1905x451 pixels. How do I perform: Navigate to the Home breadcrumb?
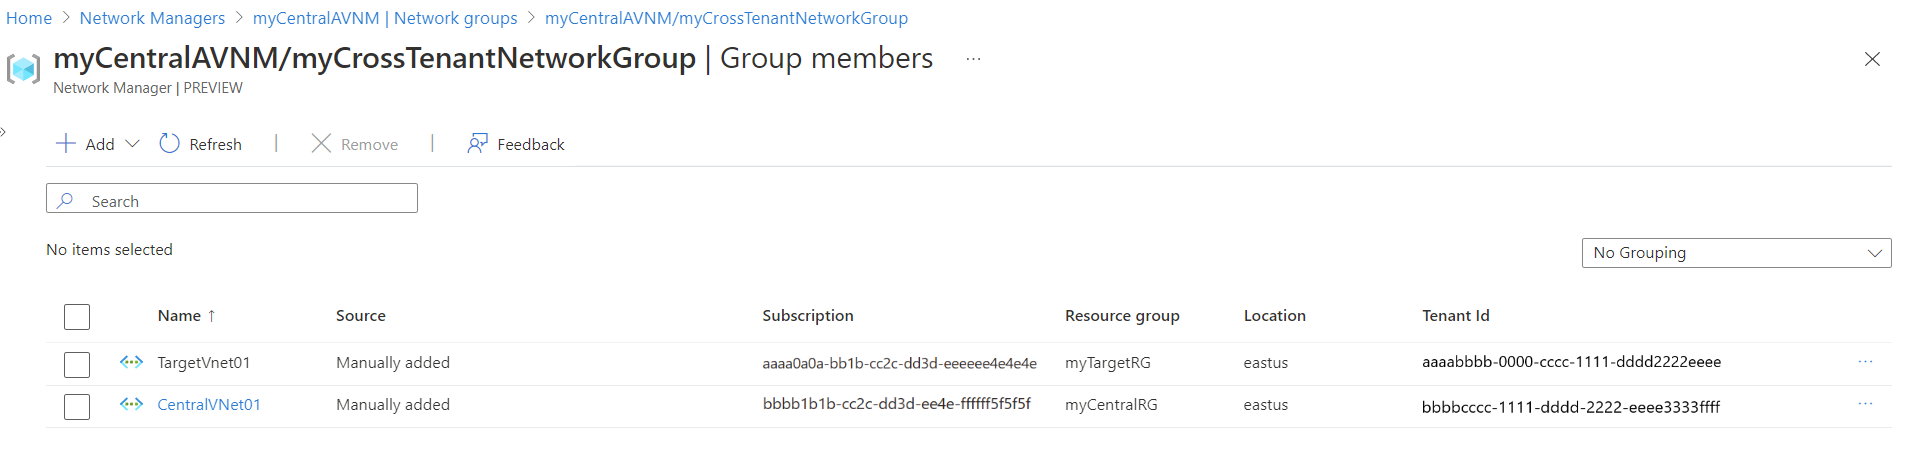click(x=29, y=18)
